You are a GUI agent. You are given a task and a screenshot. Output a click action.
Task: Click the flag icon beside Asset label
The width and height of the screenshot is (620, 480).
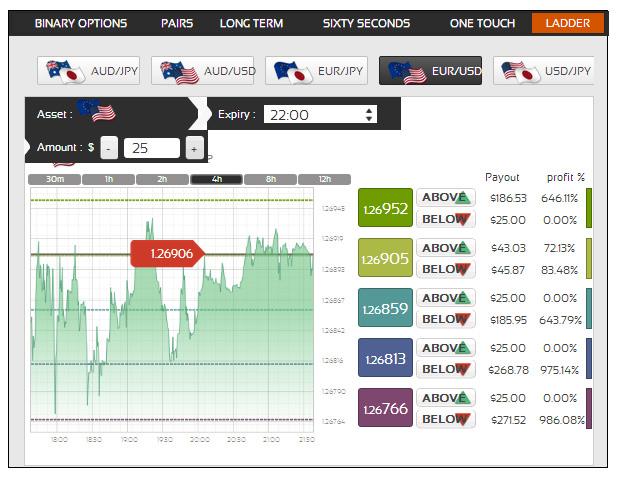tap(96, 111)
